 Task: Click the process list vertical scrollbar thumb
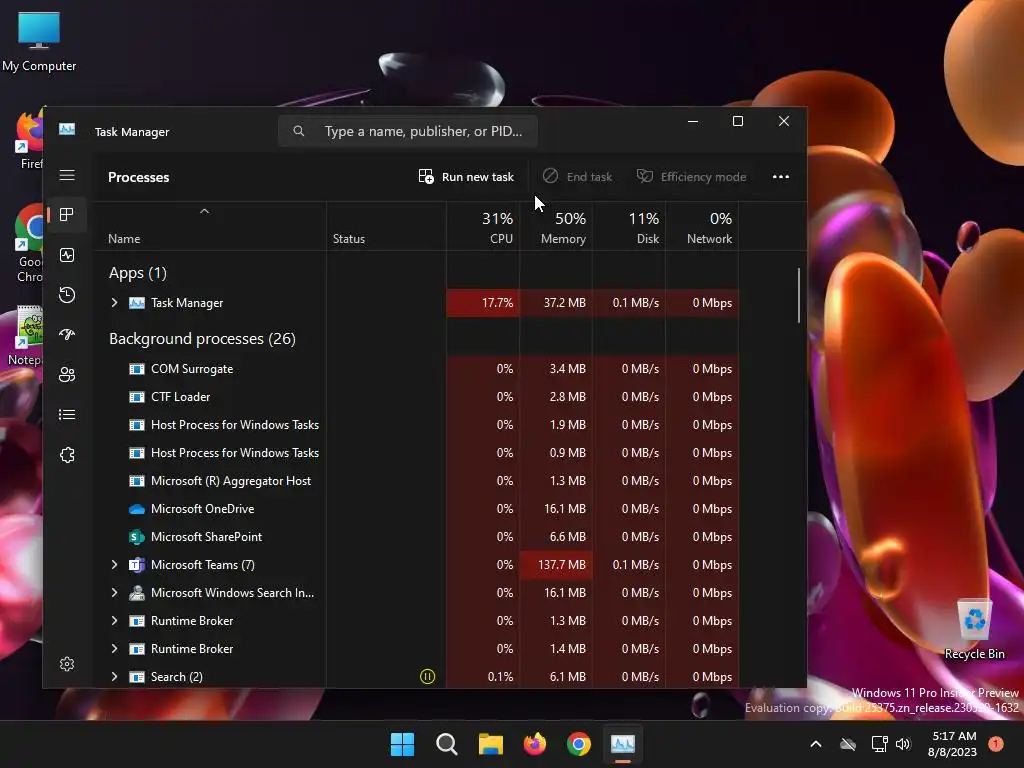tap(798, 295)
